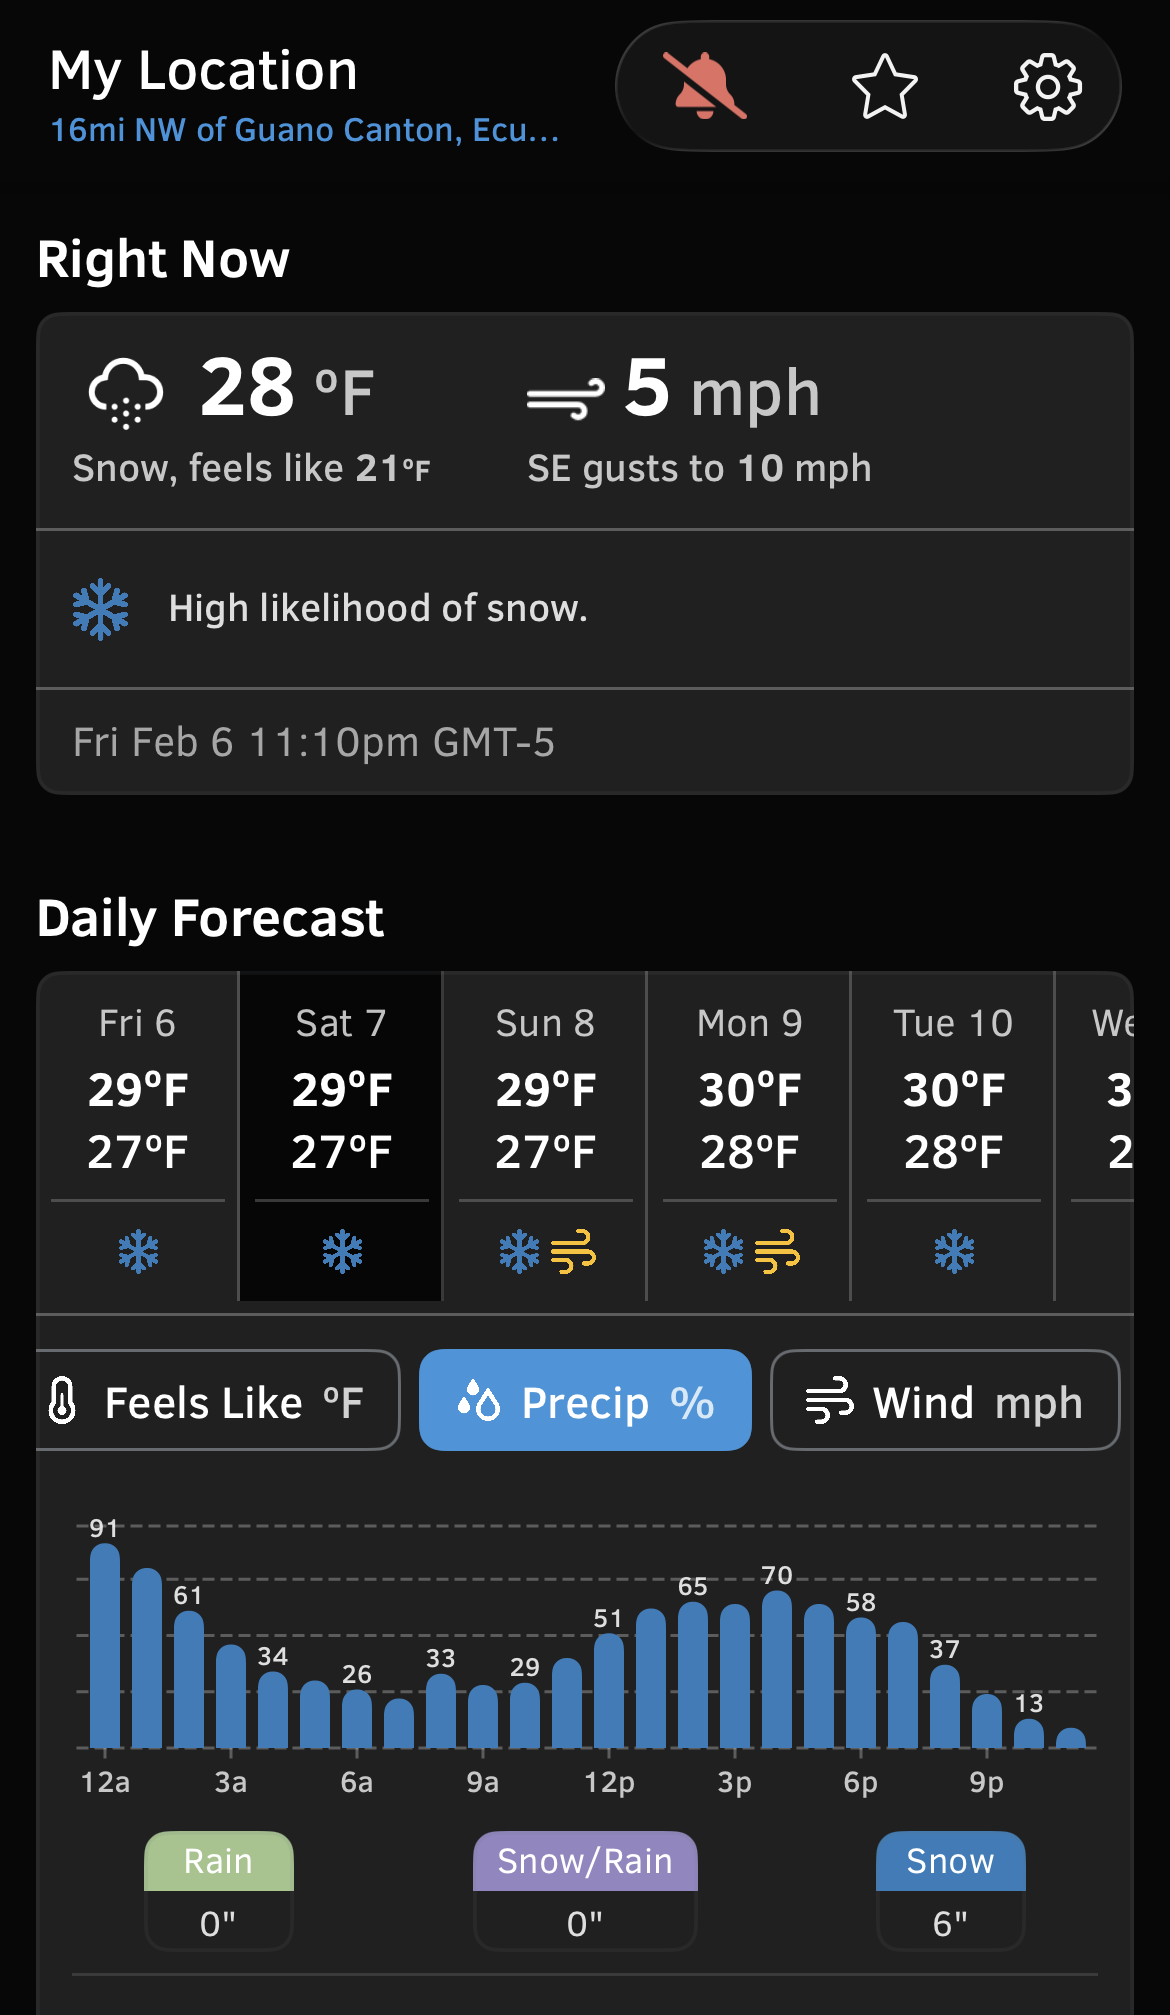Tap the wind icon beside 5 mph
Viewport: 1170px width, 2015px height.
[x=565, y=398]
